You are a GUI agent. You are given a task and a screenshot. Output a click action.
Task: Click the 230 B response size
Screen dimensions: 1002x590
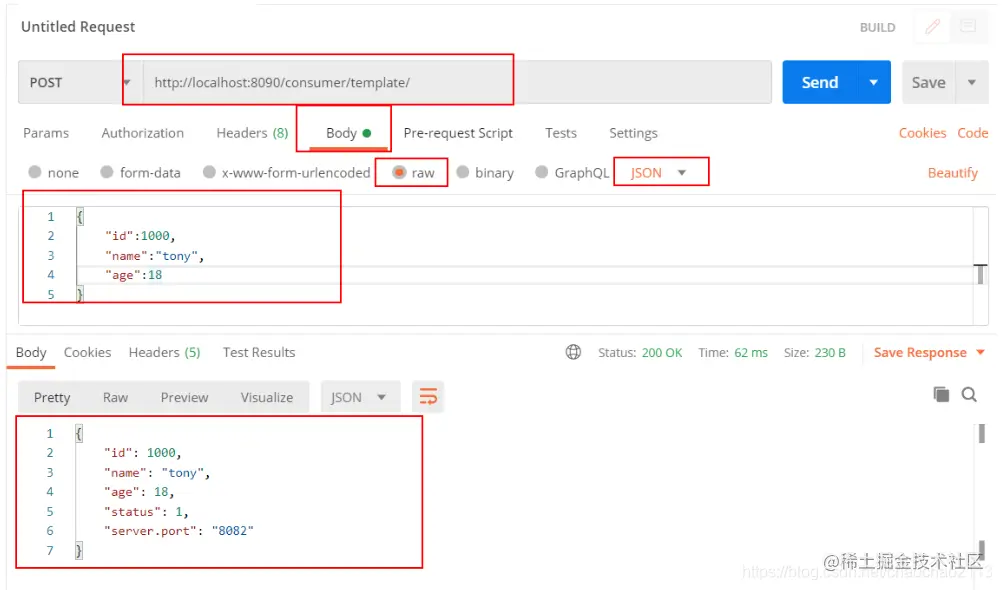coord(830,353)
